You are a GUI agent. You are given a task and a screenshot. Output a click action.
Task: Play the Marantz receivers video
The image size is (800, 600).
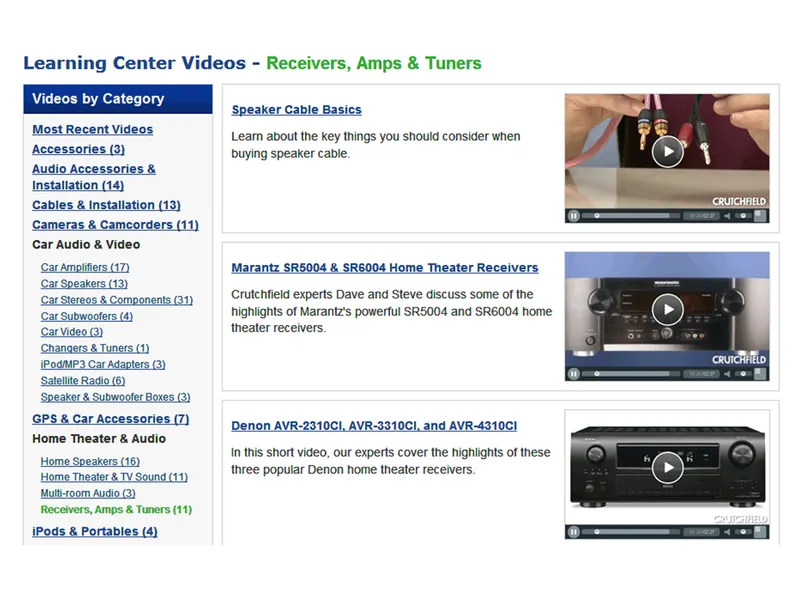point(667,309)
